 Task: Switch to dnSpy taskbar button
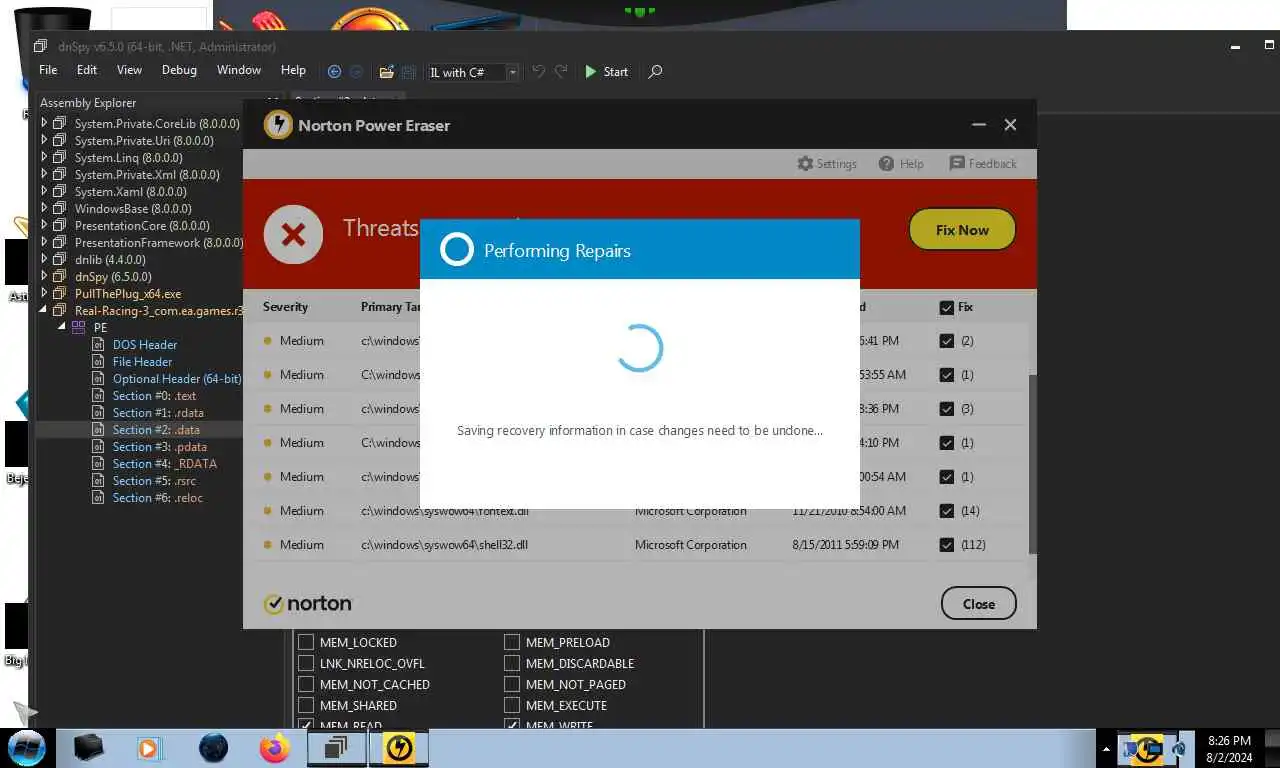click(x=336, y=747)
